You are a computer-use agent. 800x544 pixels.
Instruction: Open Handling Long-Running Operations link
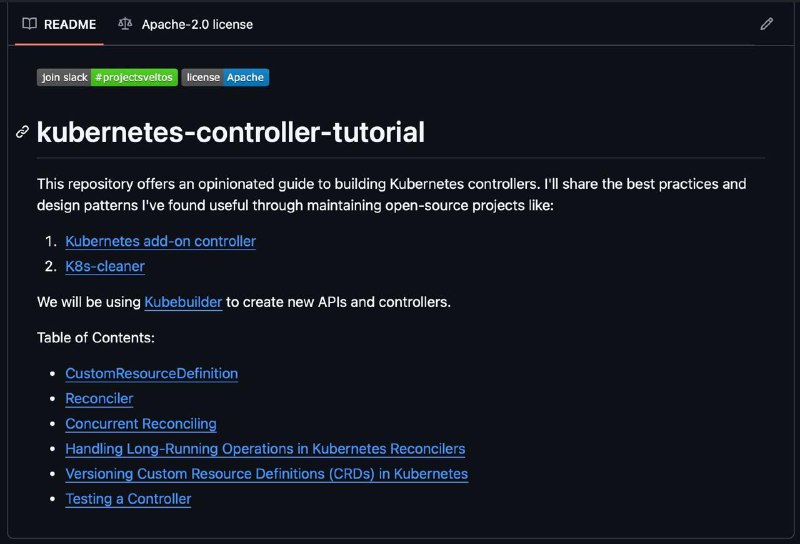tap(265, 449)
